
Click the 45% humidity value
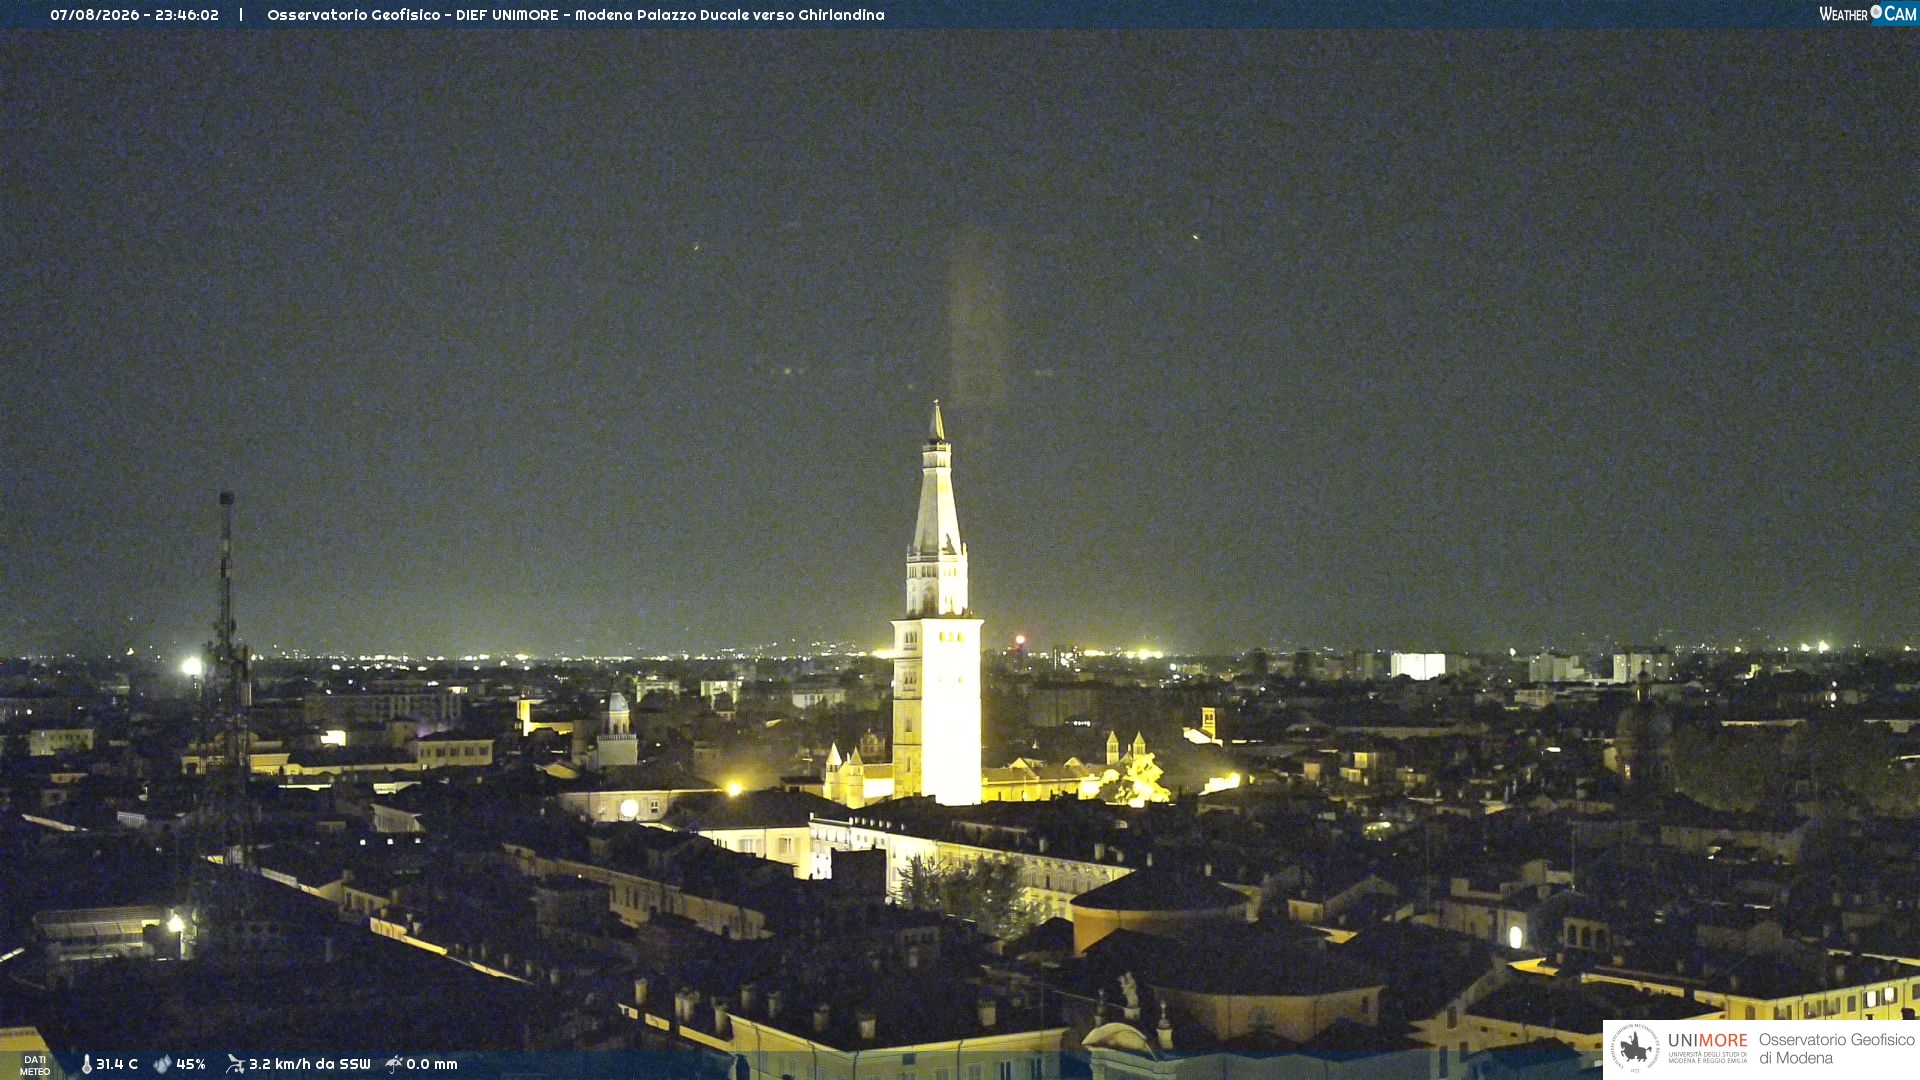tap(191, 1064)
